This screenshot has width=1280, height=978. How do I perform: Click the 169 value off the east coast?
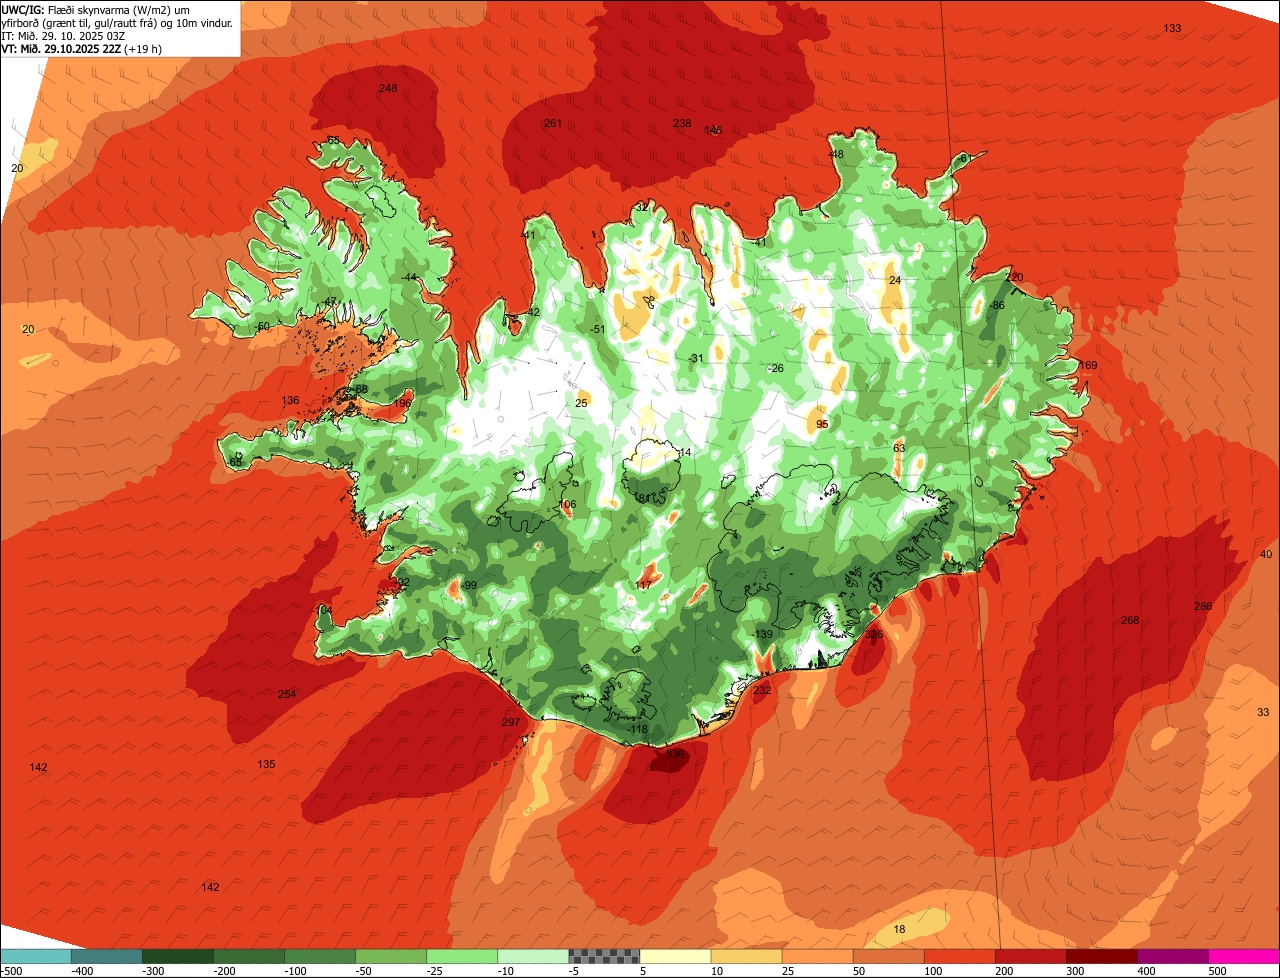click(x=1088, y=366)
